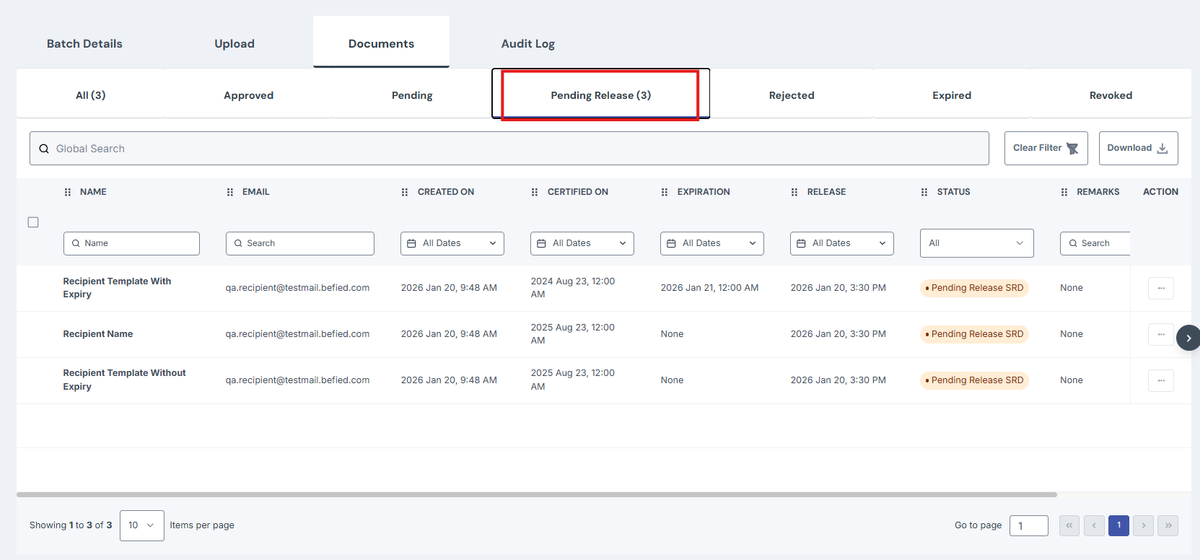Go to the previous page button
Image resolution: width=1200 pixels, height=560 pixels.
(1094, 525)
